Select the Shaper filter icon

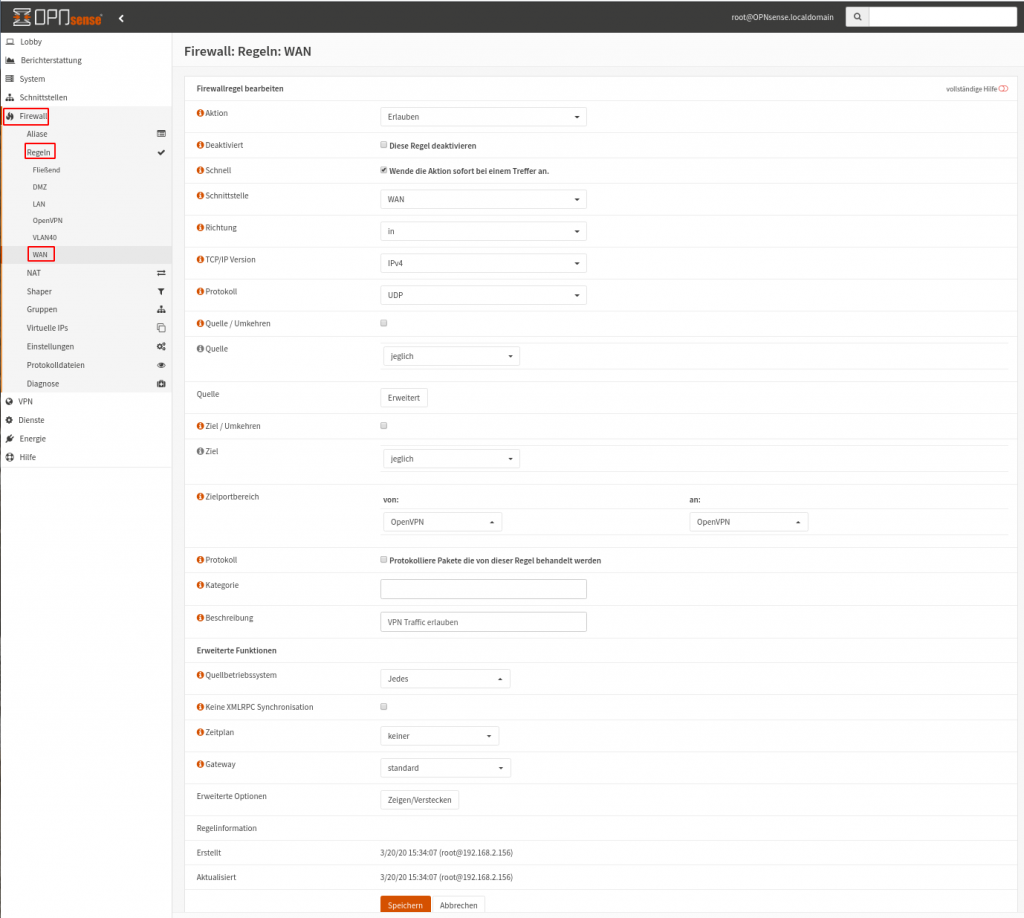(x=160, y=292)
